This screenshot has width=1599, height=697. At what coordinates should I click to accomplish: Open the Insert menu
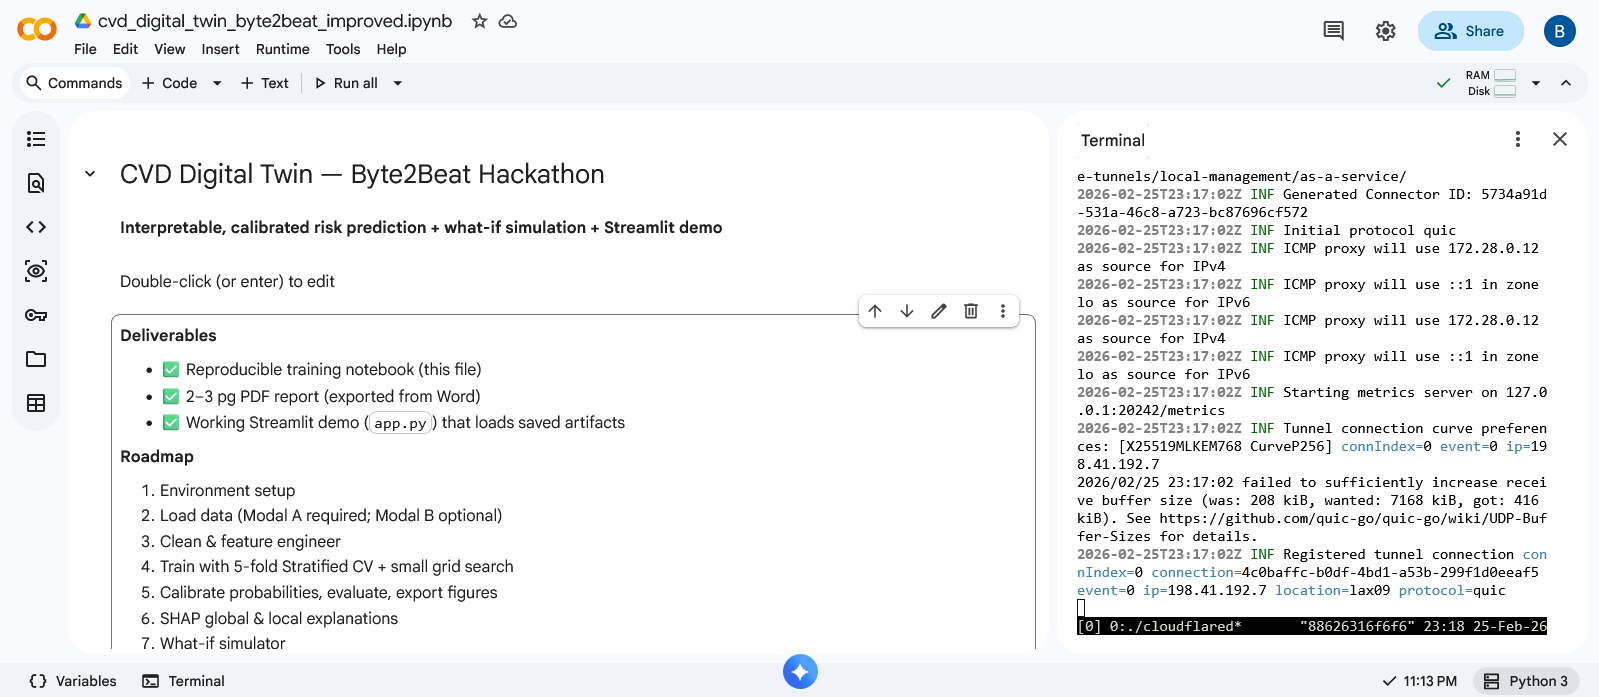(220, 49)
